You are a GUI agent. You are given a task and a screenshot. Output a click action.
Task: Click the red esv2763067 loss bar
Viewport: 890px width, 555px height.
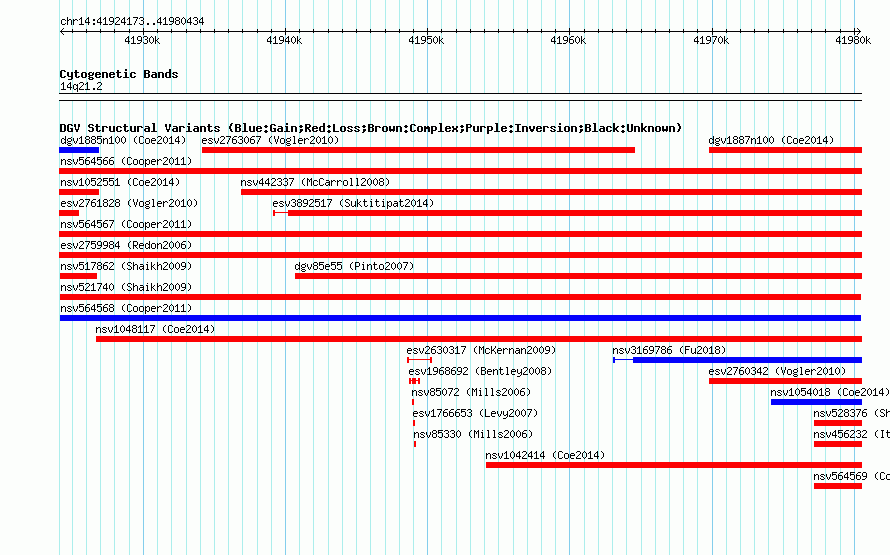418,150
